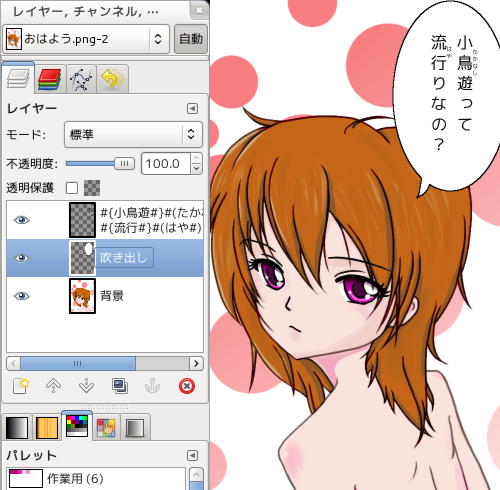The image size is (500, 490).
Task: Open the Patterns tab
Action: tap(47, 427)
